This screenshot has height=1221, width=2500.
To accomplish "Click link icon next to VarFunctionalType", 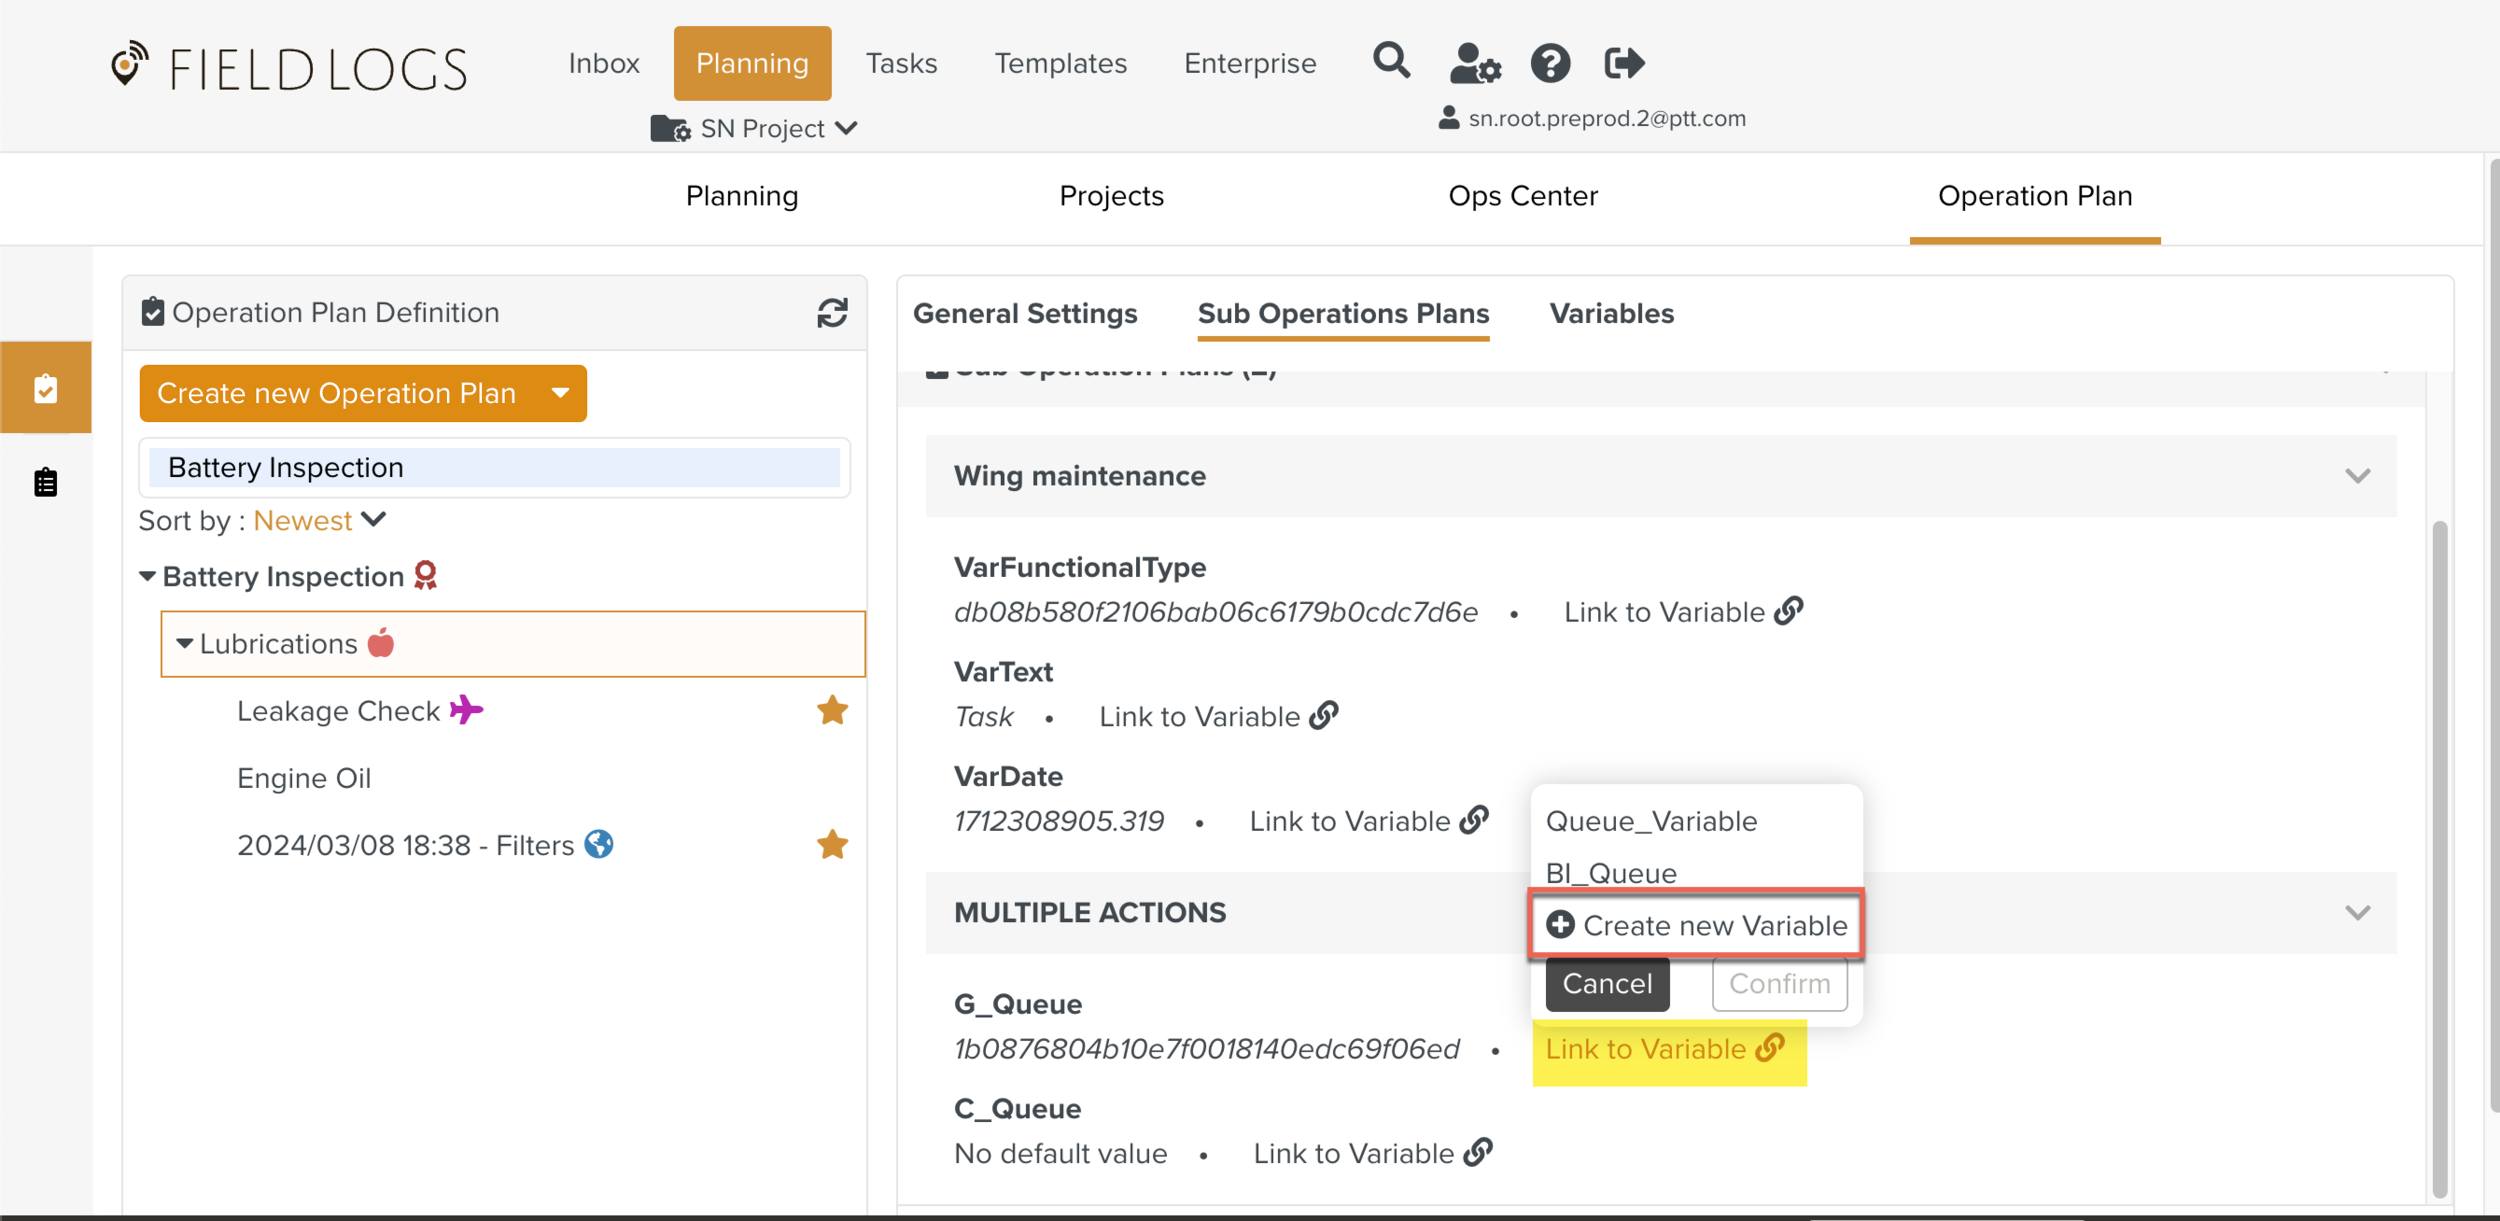I will 1789,611.
